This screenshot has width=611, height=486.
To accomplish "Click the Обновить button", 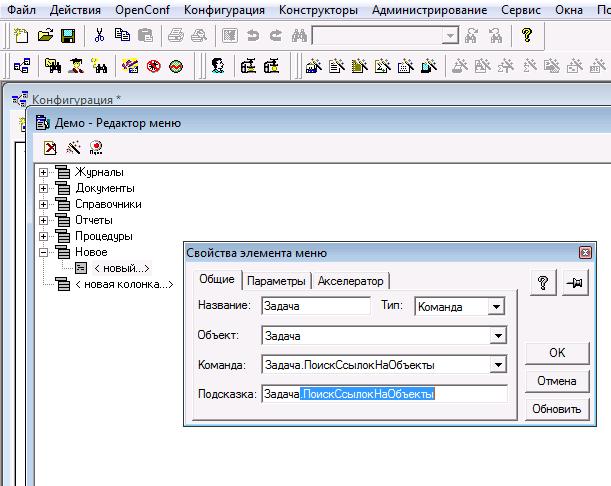I will coord(557,409).
